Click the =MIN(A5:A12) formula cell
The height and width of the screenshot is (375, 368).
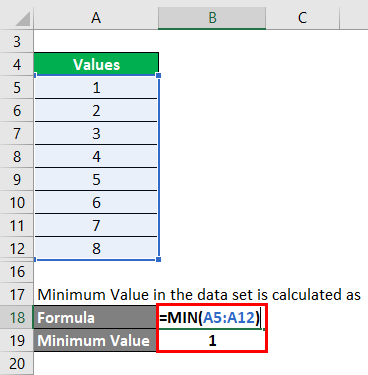tap(212, 317)
